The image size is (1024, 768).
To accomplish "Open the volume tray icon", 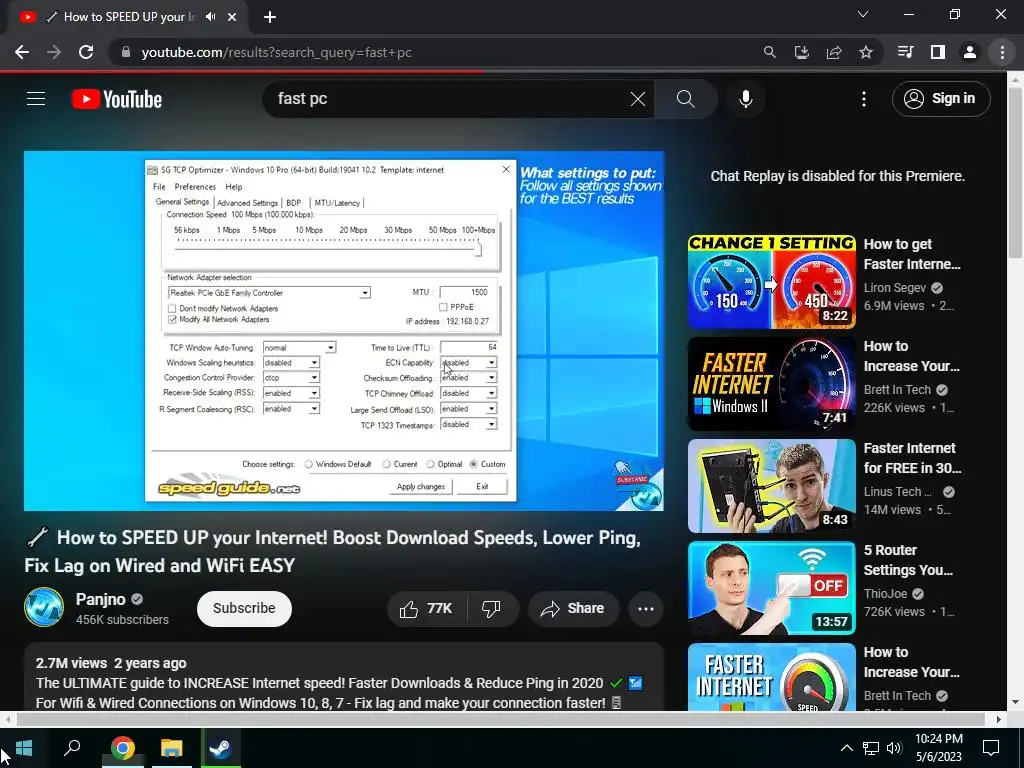I will point(894,748).
